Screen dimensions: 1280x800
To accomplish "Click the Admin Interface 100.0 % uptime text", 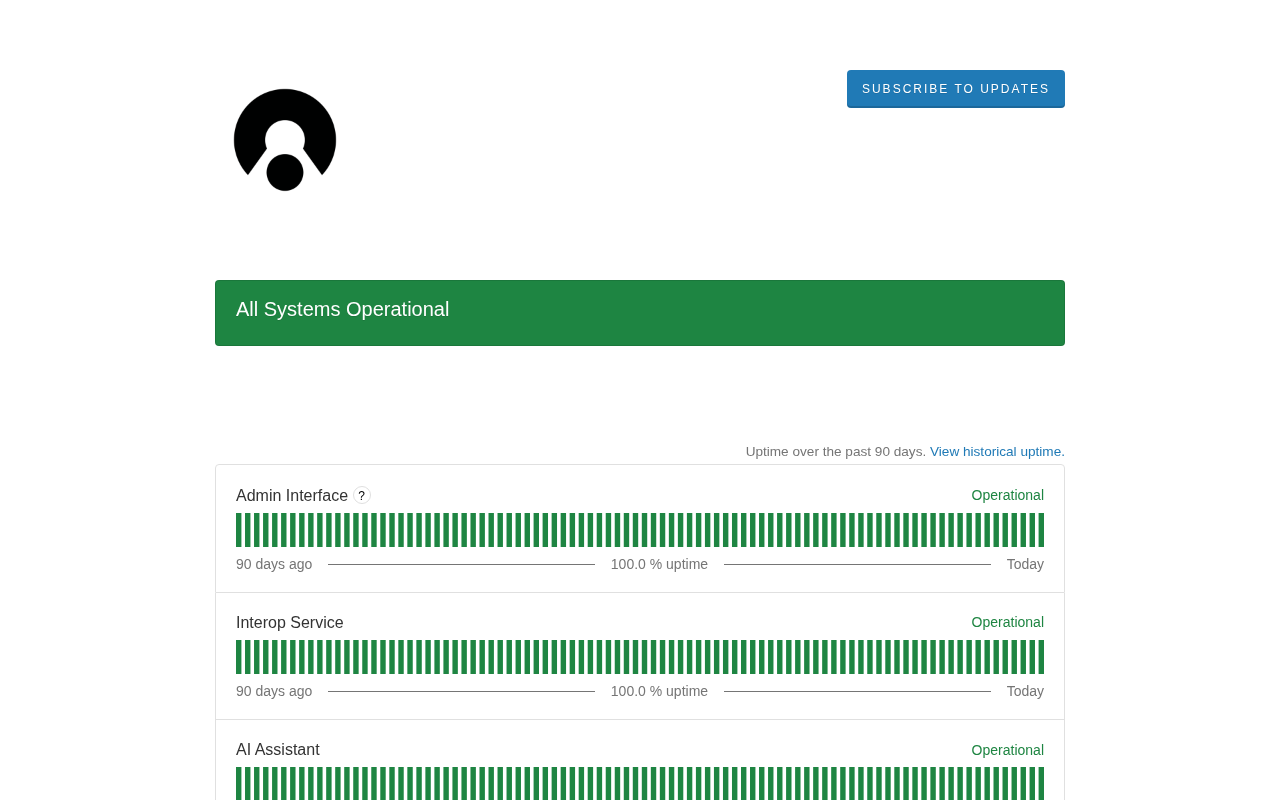I will [659, 564].
